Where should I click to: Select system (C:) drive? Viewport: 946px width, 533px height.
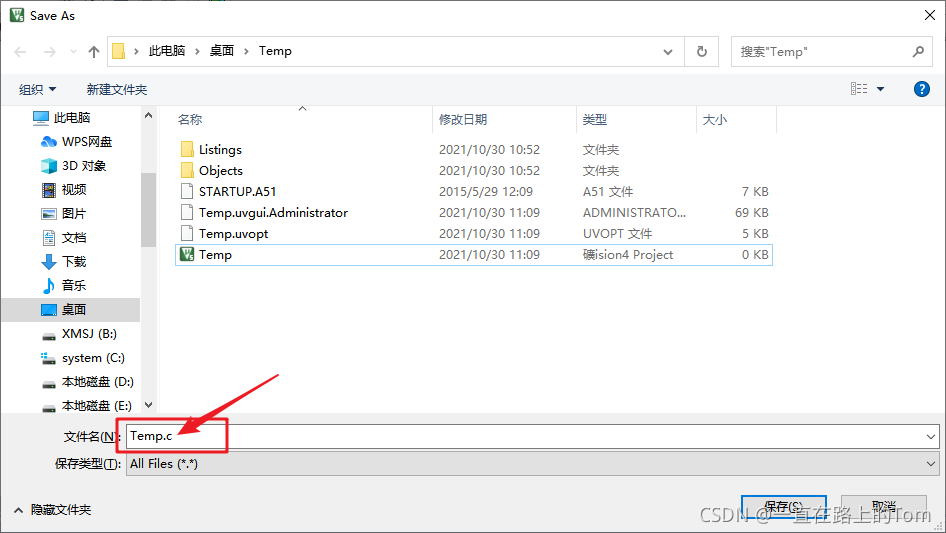(82, 358)
